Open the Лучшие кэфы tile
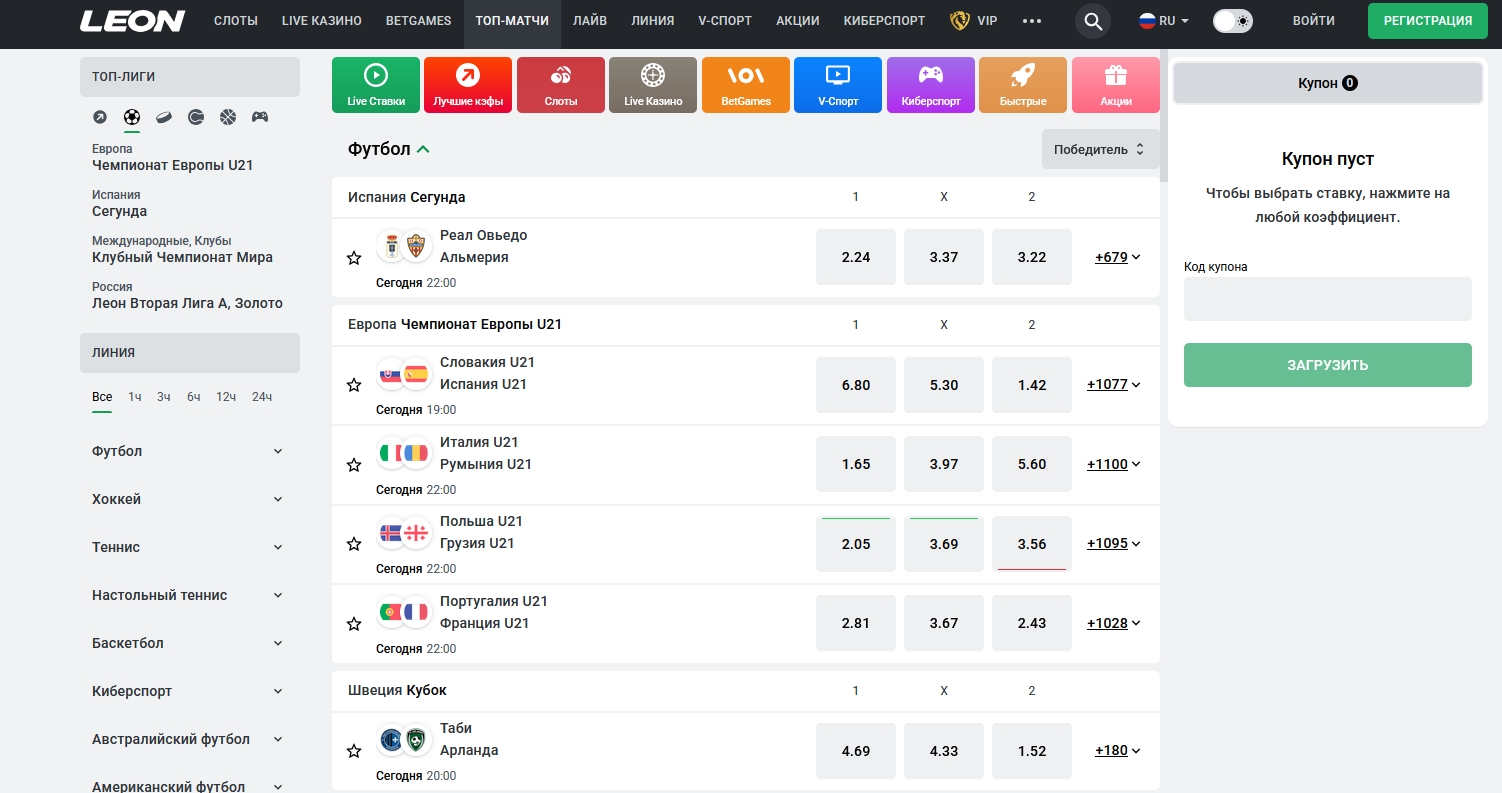Screen dimensions: 1502x793 point(468,85)
